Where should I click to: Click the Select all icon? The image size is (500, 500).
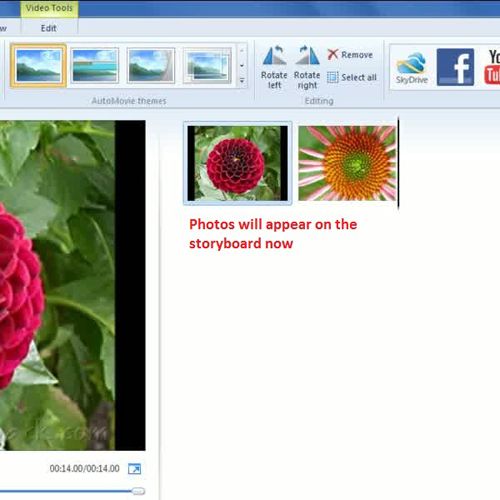(x=352, y=77)
